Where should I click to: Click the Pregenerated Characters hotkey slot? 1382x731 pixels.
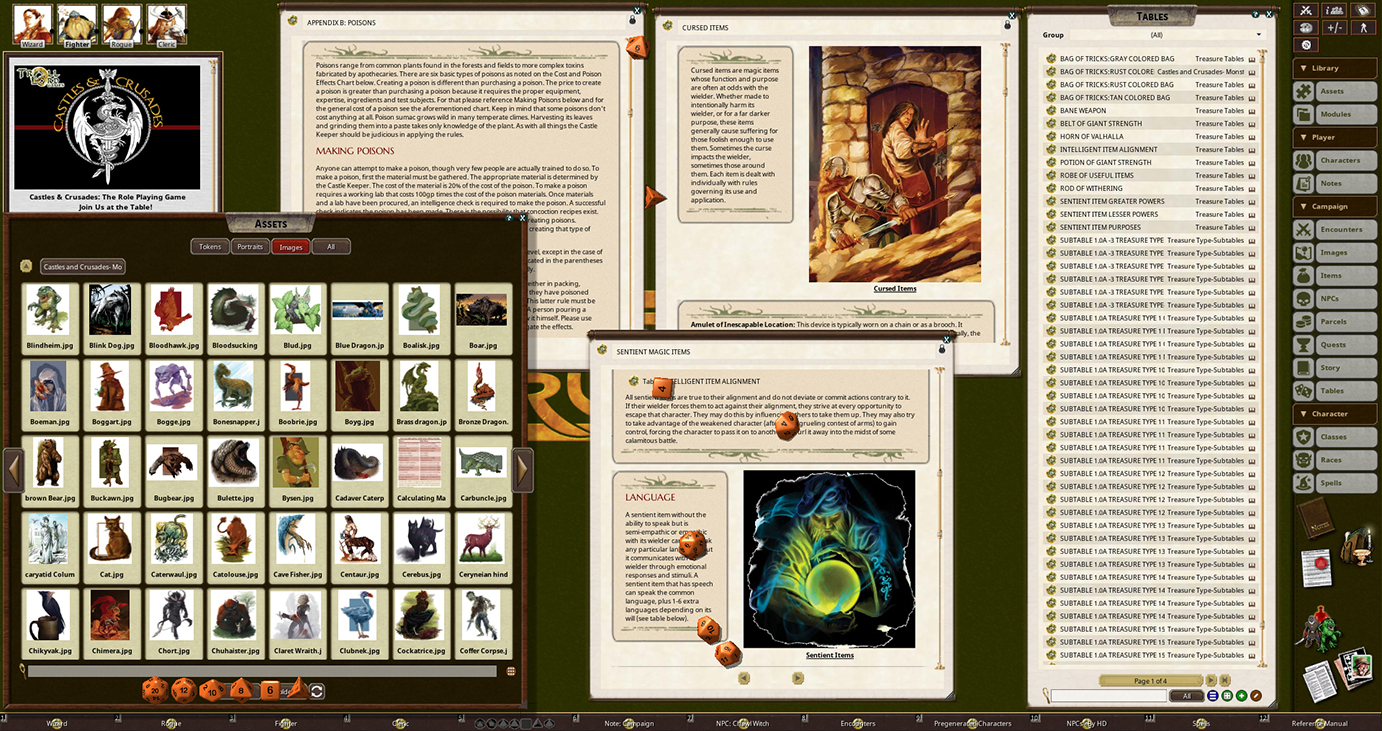click(972, 723)
